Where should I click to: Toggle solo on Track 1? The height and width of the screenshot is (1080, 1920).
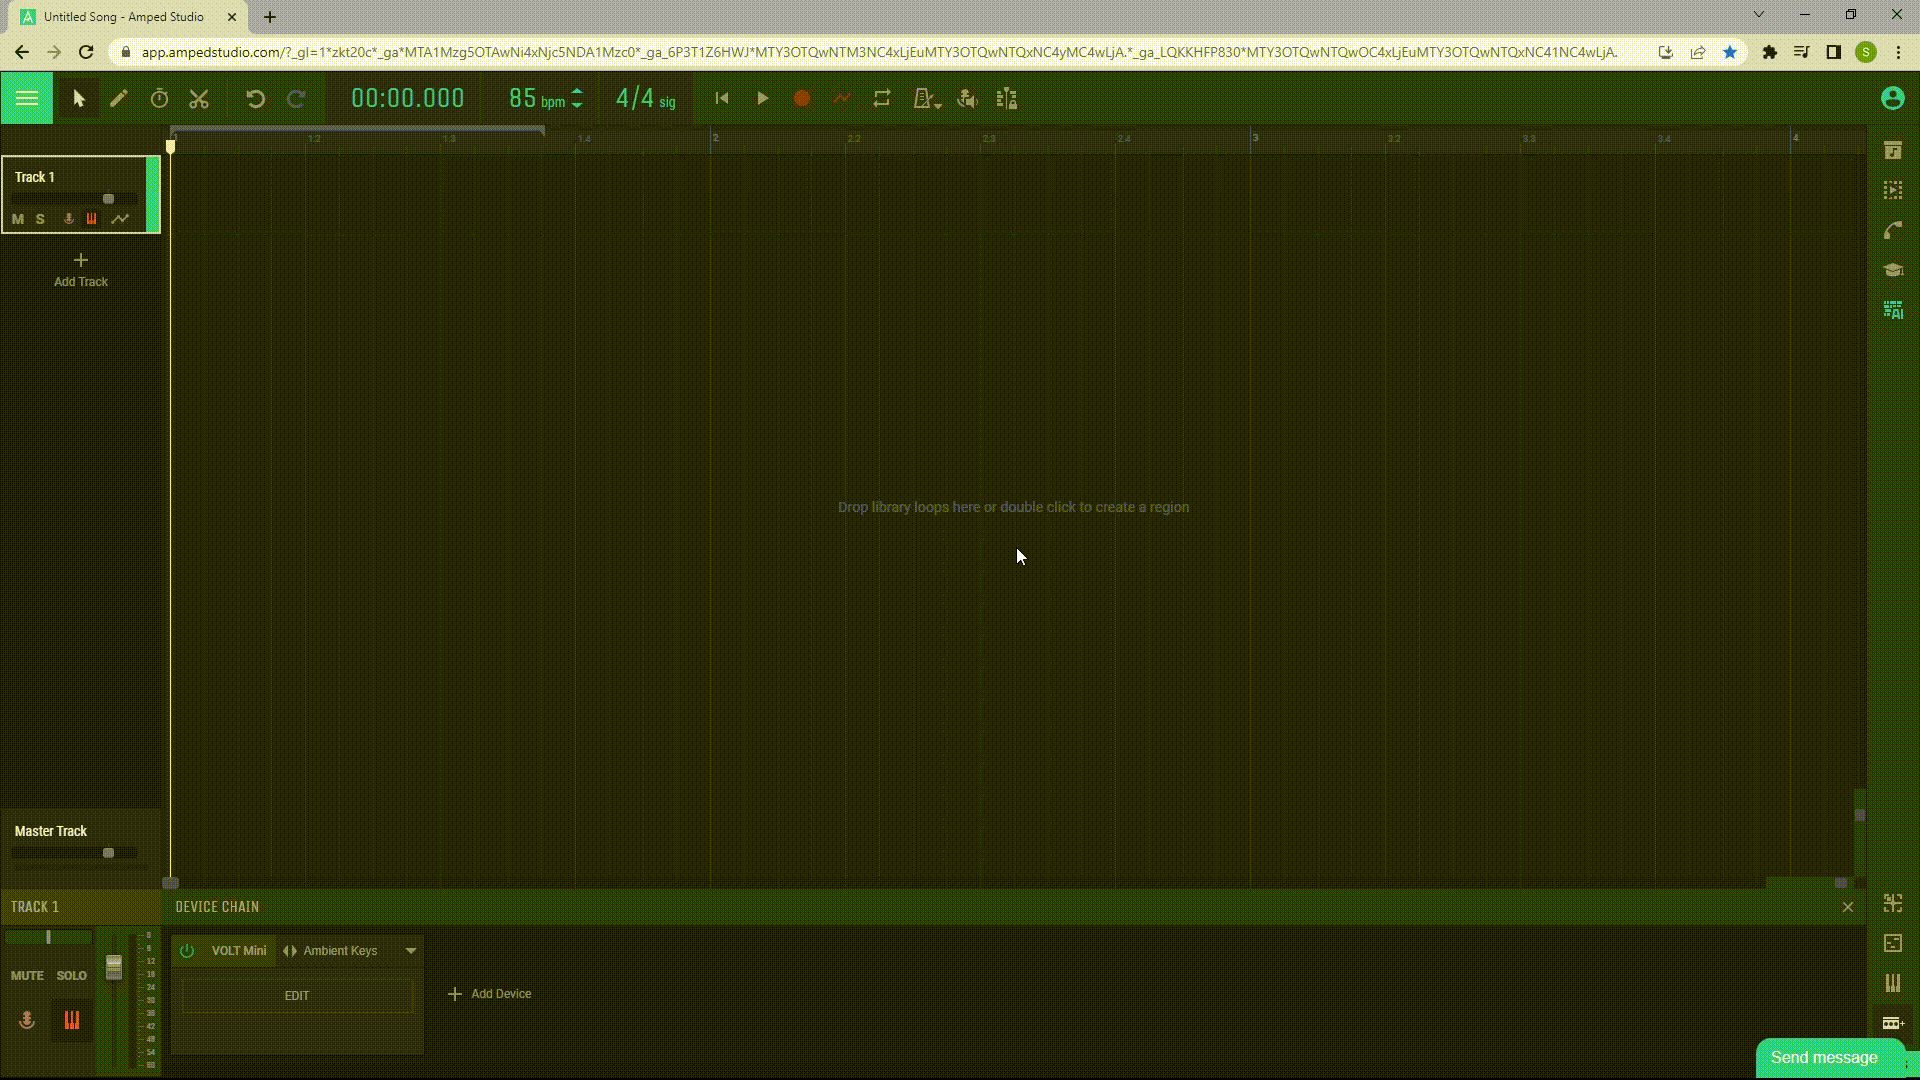click(x=40, y=219)
